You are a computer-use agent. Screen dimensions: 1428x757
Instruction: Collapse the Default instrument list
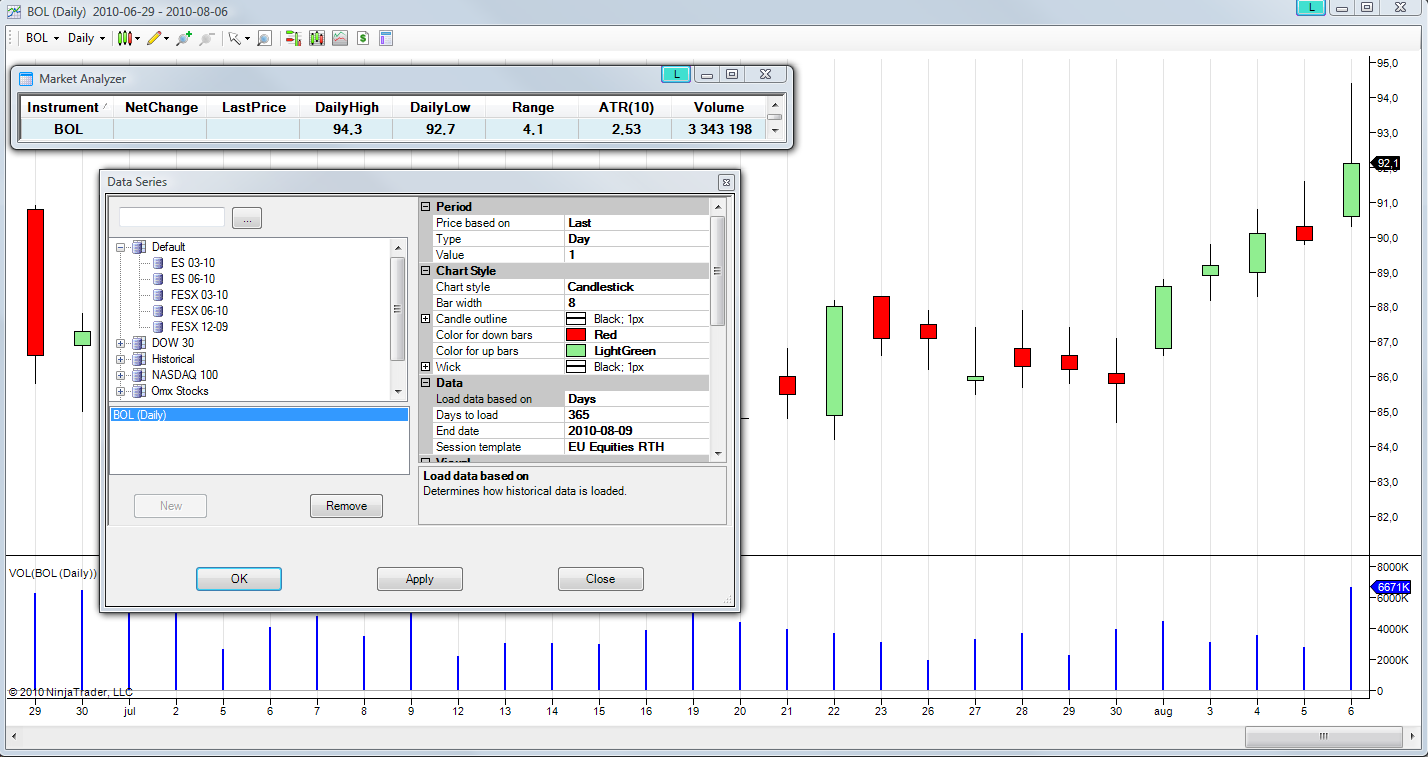(121, 247)
